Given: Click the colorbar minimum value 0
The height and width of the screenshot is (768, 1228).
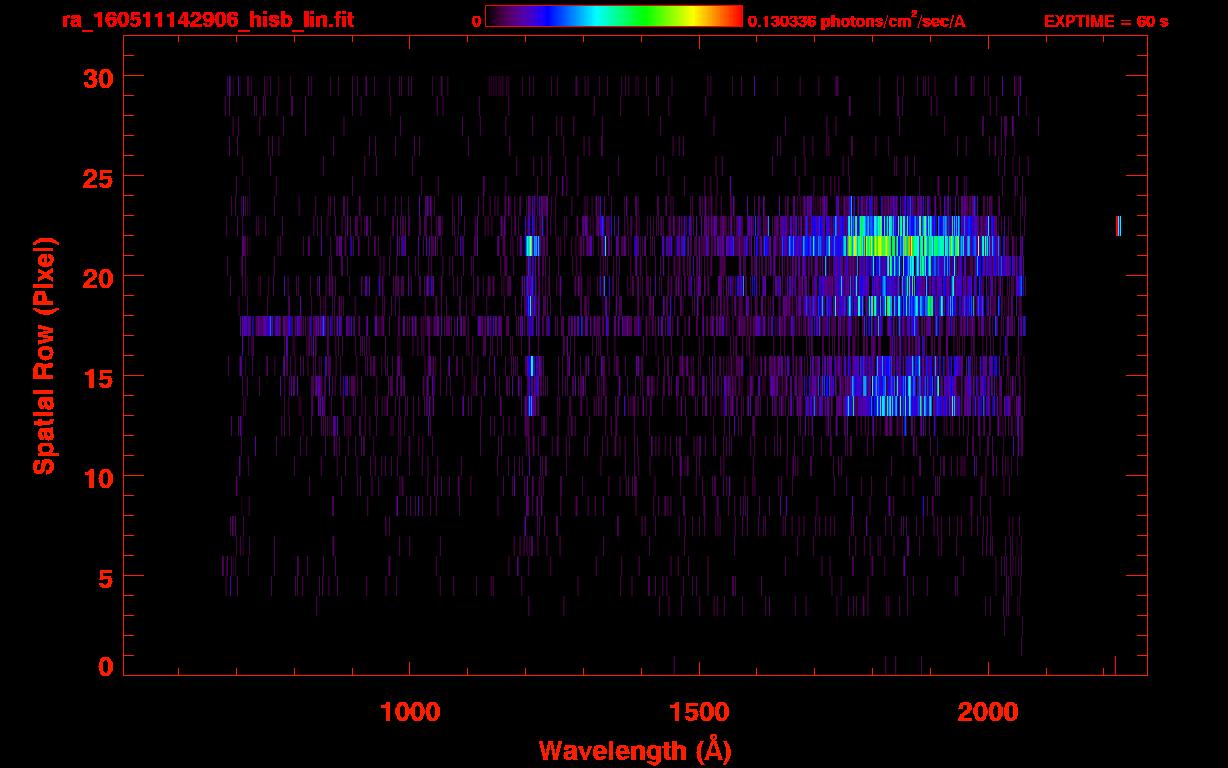Looking at the screenshot, I should click(x=476, y=21).
